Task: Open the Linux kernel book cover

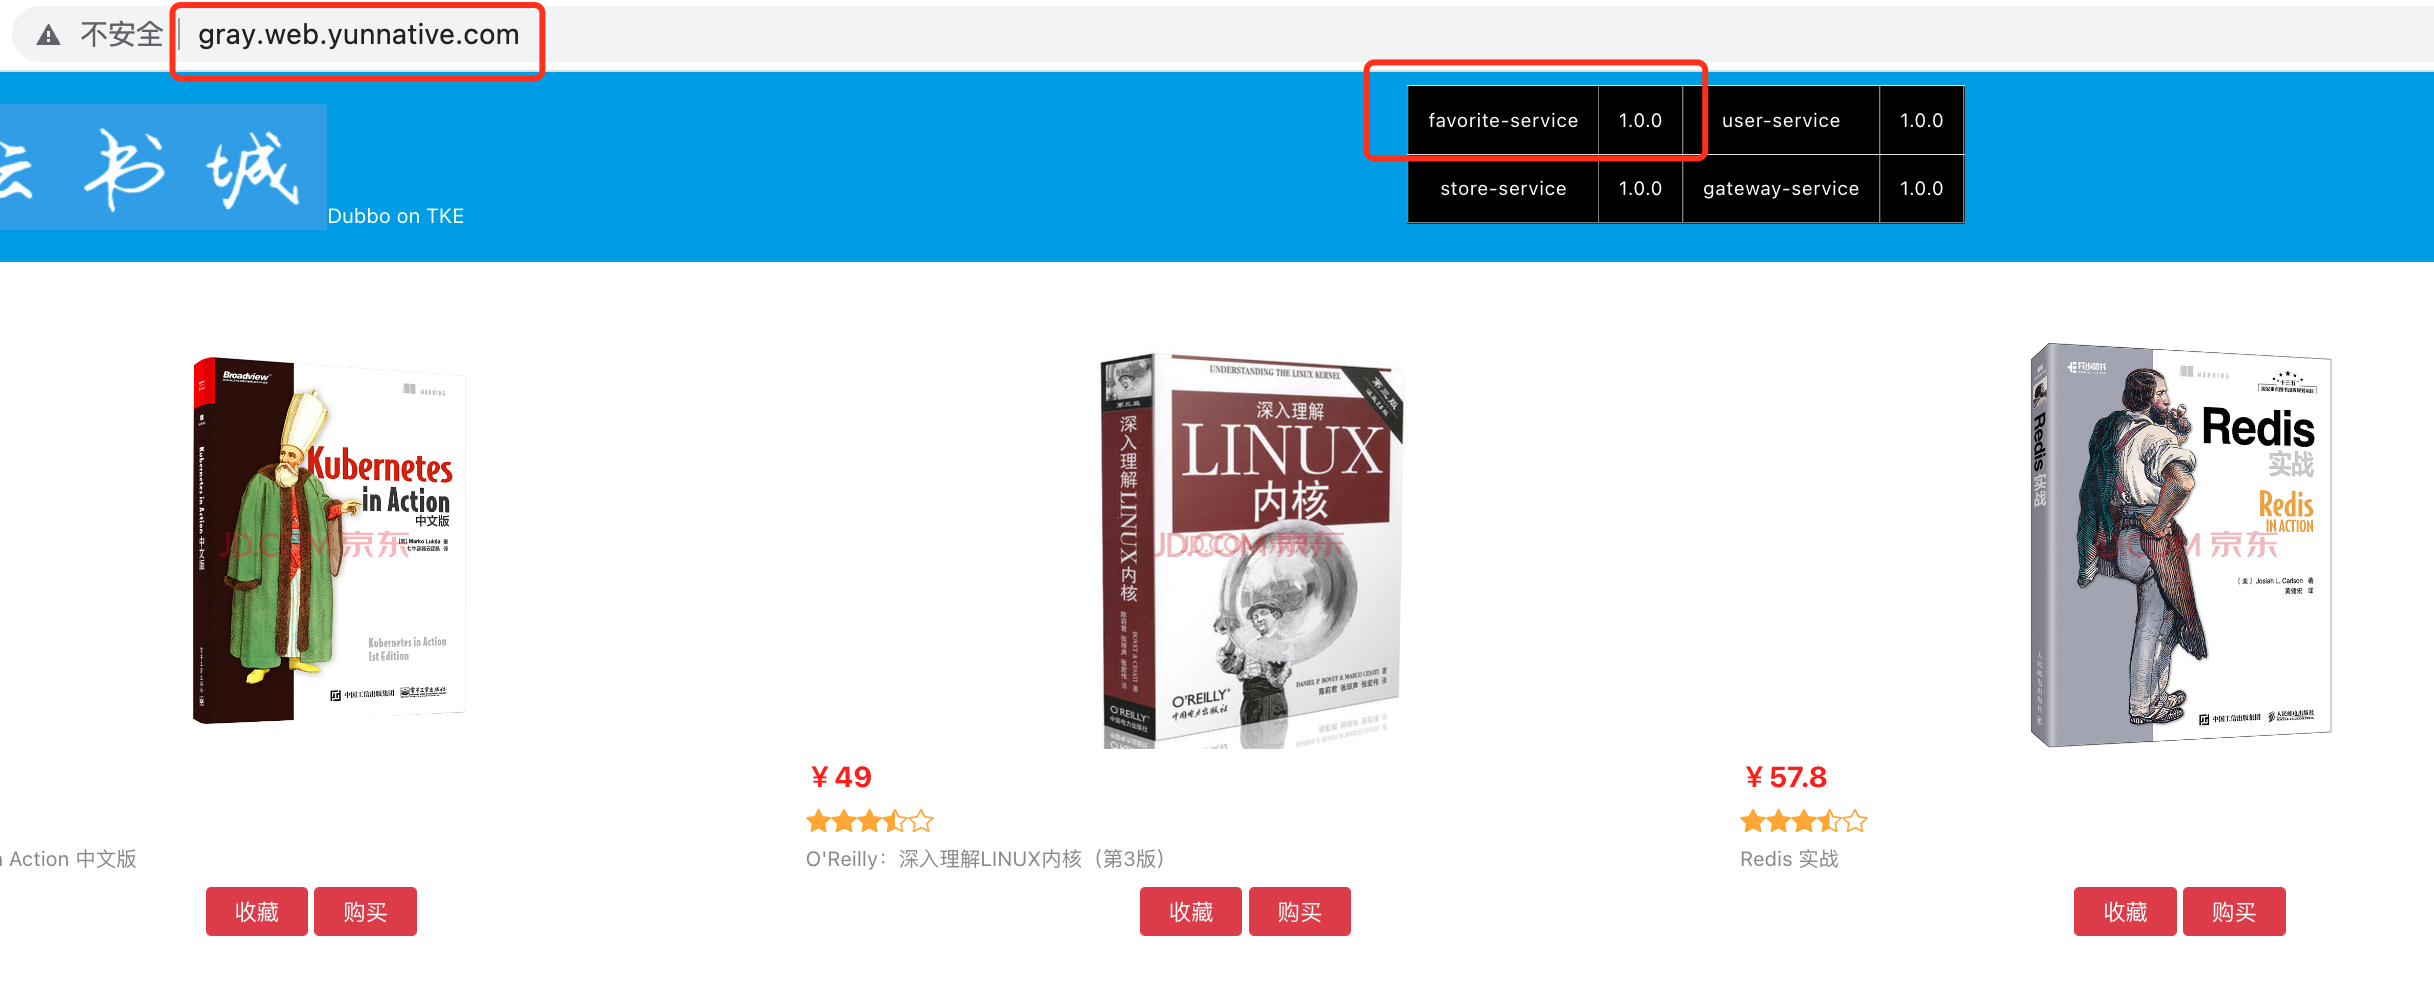Action: [1252, 550]
